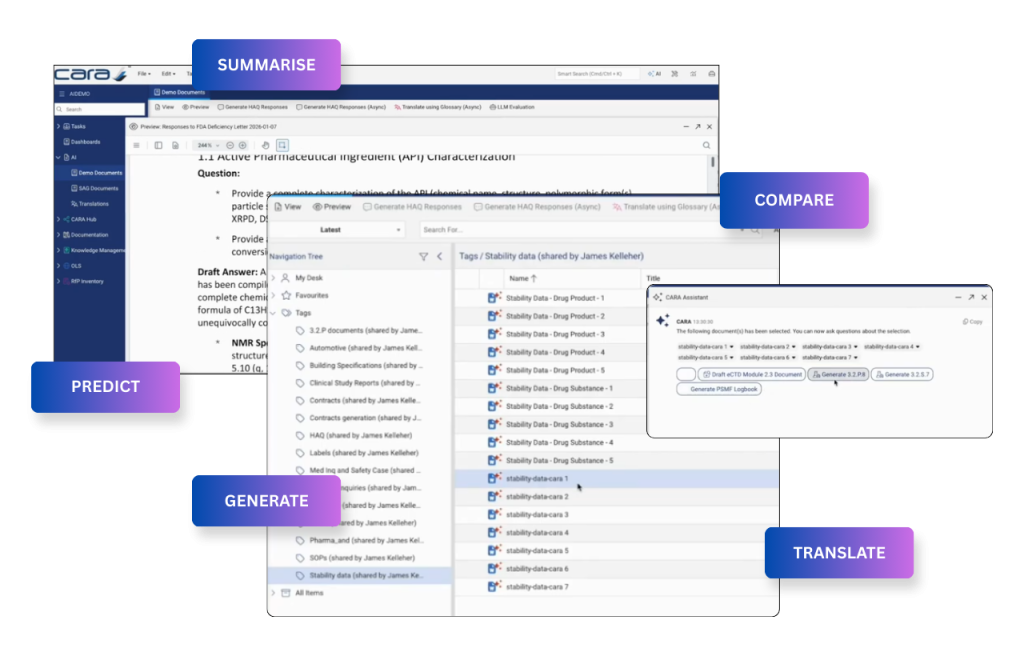Click the filter icon in Navigation Tree
The width and height of the screenshot is (1024, 656).
coord(423,257)
